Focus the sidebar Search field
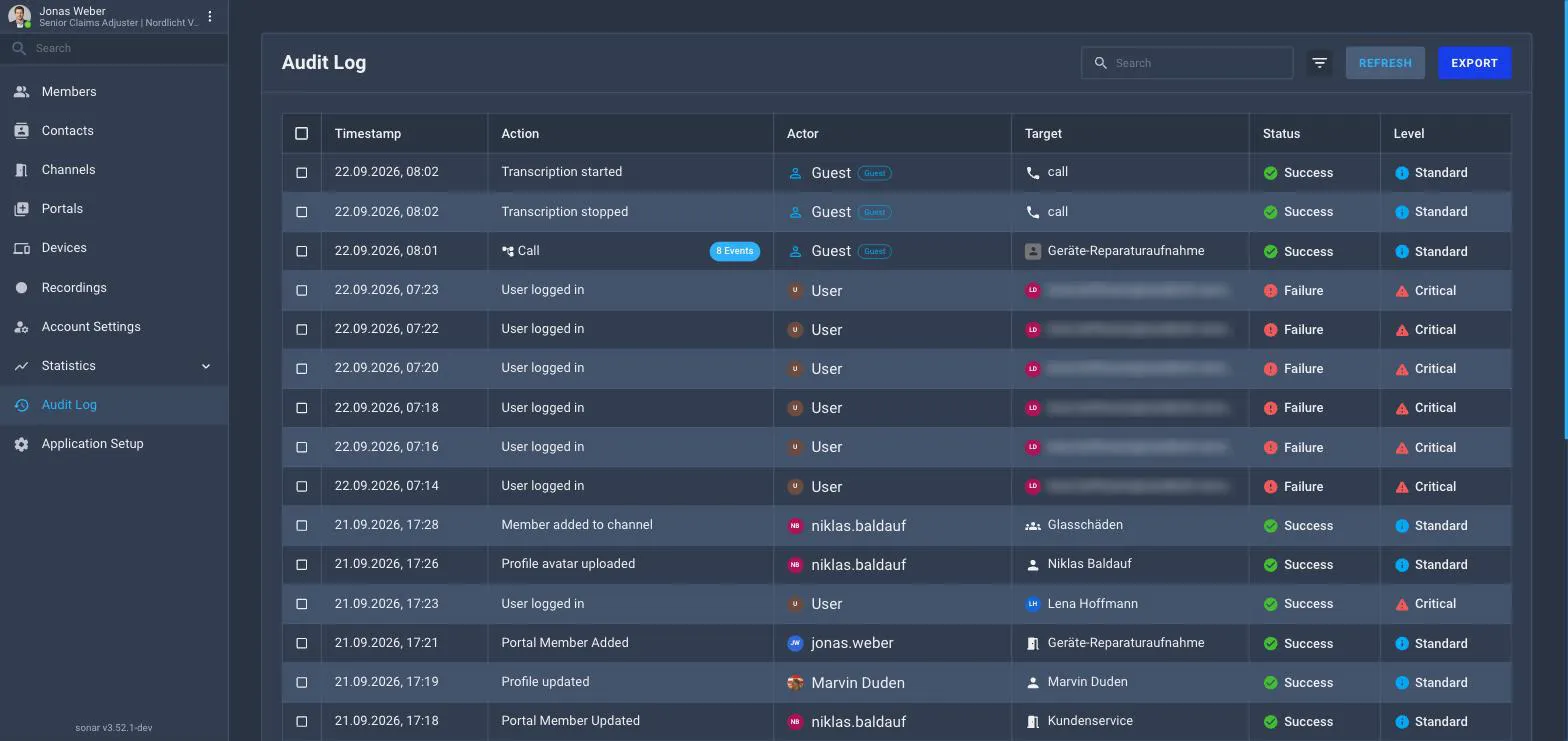Viewport: 1568px width, 741px height. 114,48
